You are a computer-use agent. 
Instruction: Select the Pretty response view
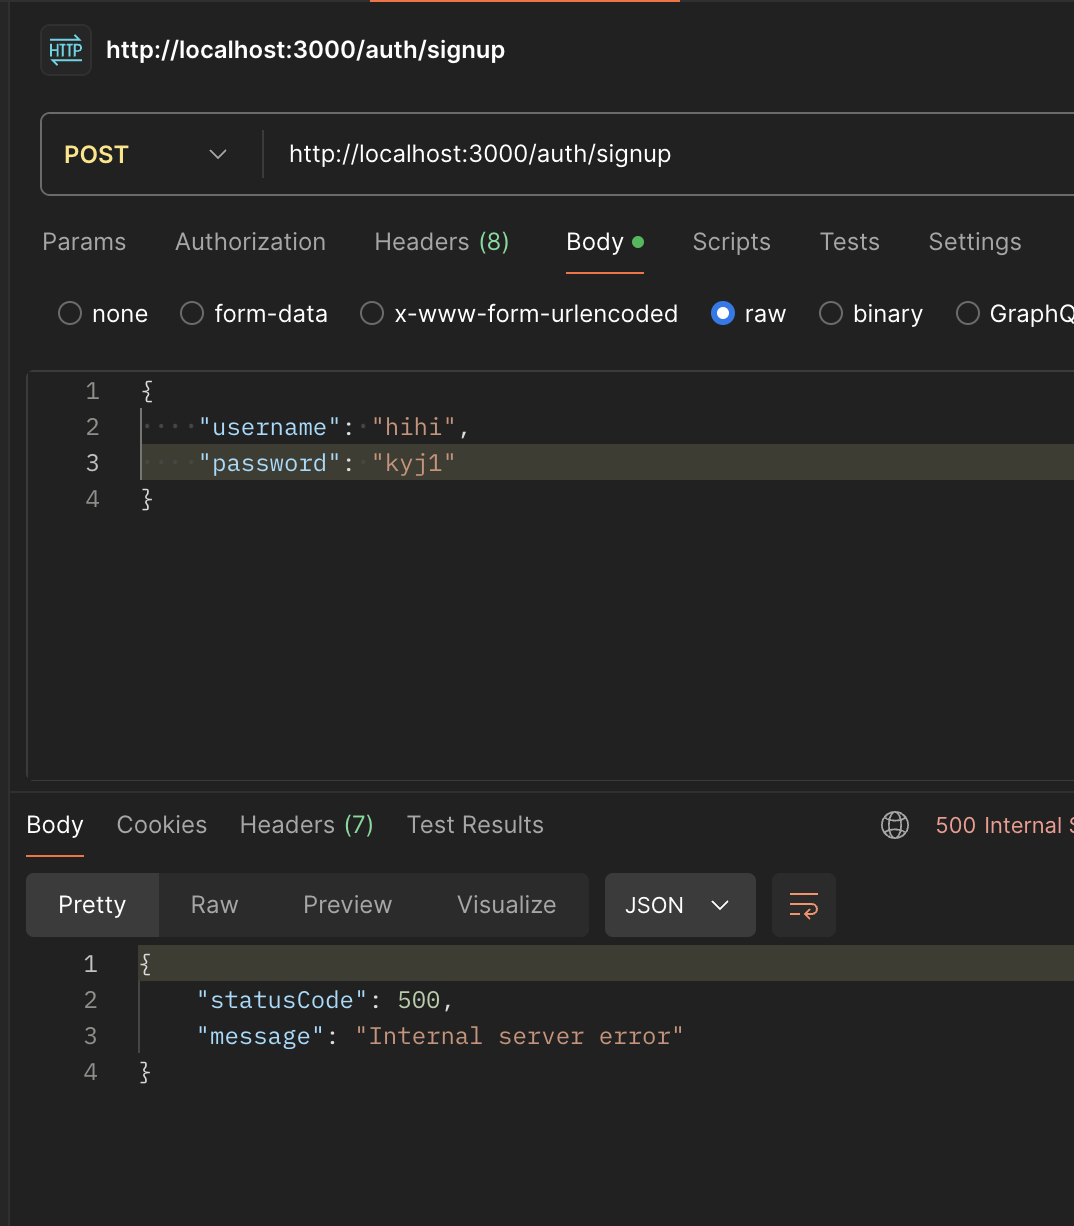pyautogui.click(x=92, y=905)
